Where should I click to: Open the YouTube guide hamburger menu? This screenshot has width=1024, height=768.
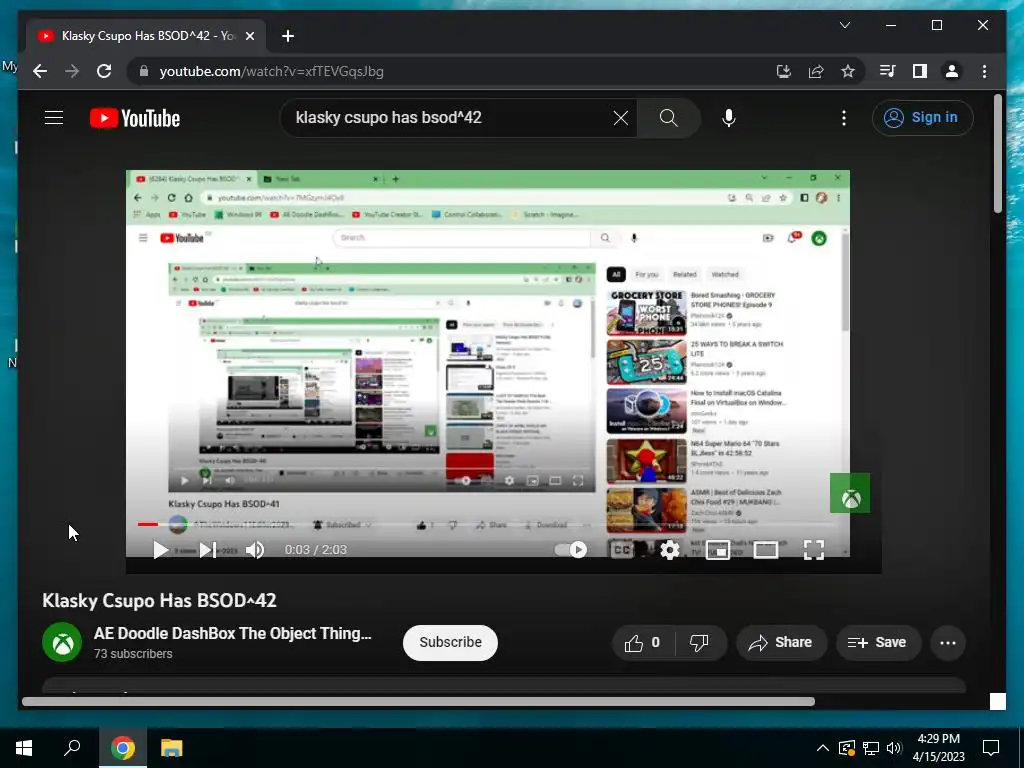point(54,118)
